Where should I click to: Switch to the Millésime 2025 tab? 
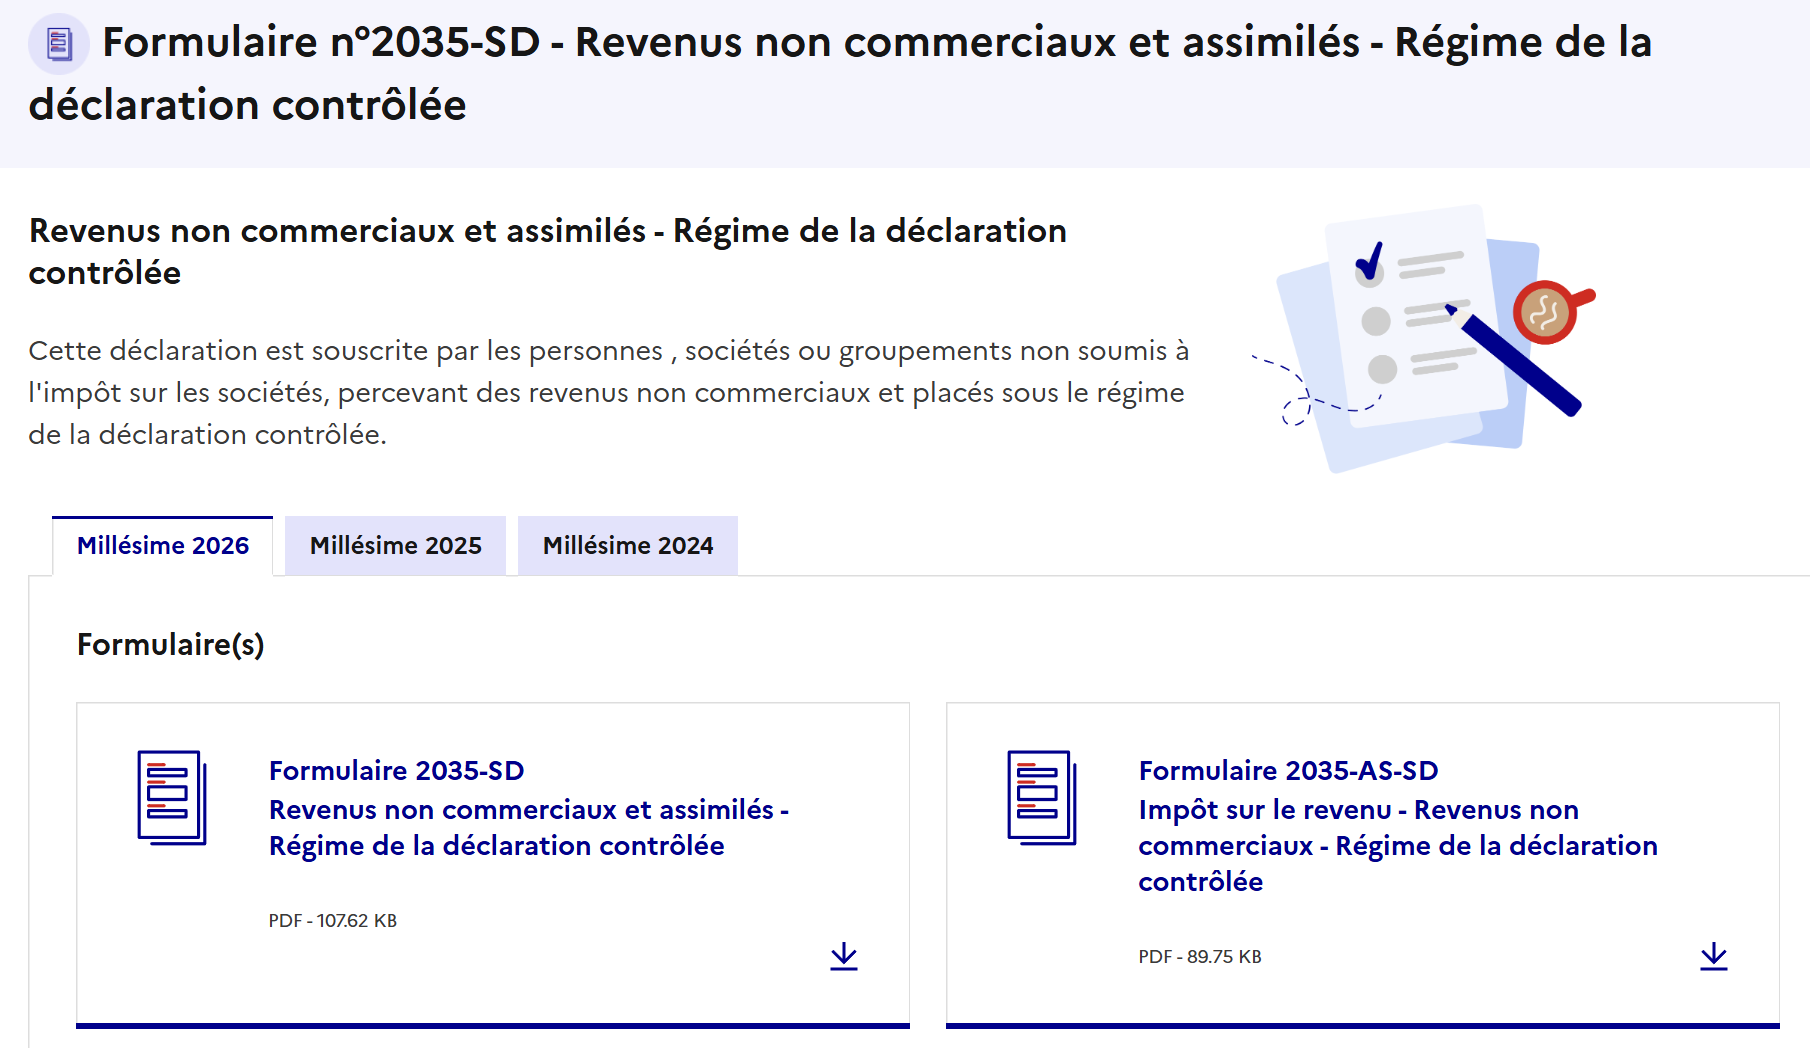pos(395,546)
